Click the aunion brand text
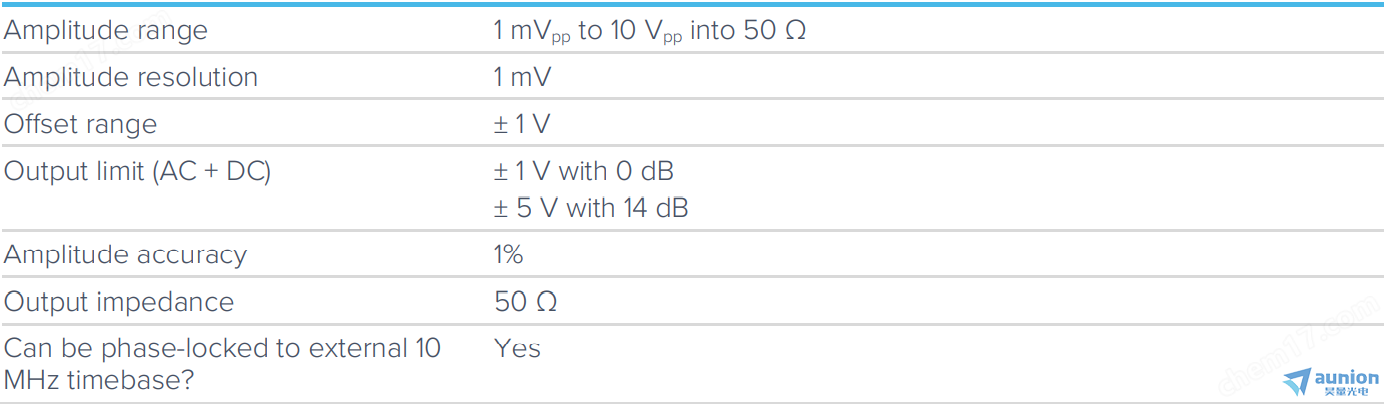This screenshot has height=407, width=1391. pos(1346,377)
